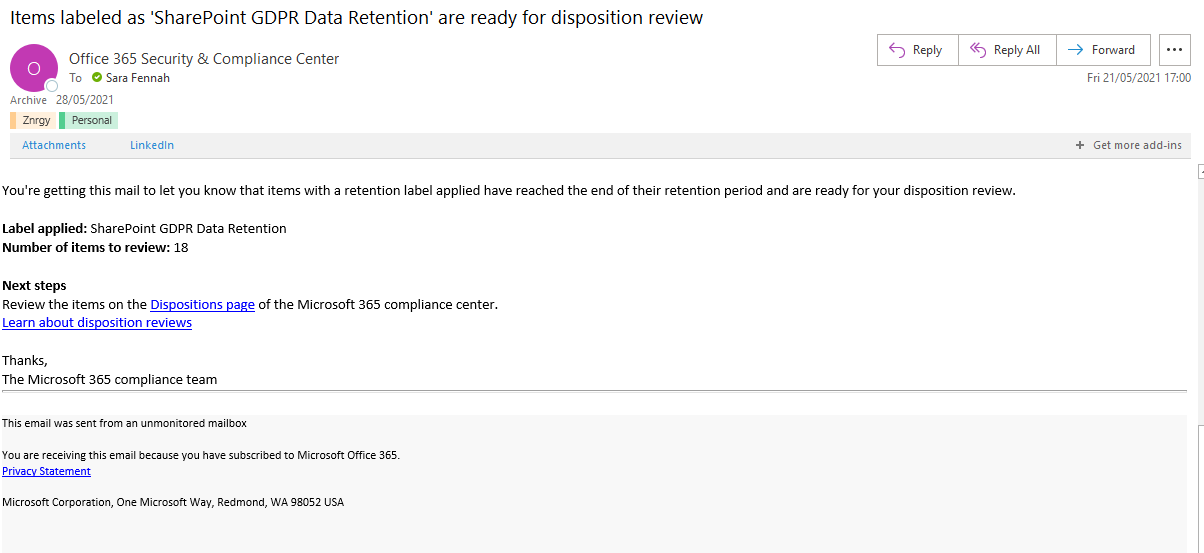
Task: Open the Dispositions page link
Action: coord(202,305)
